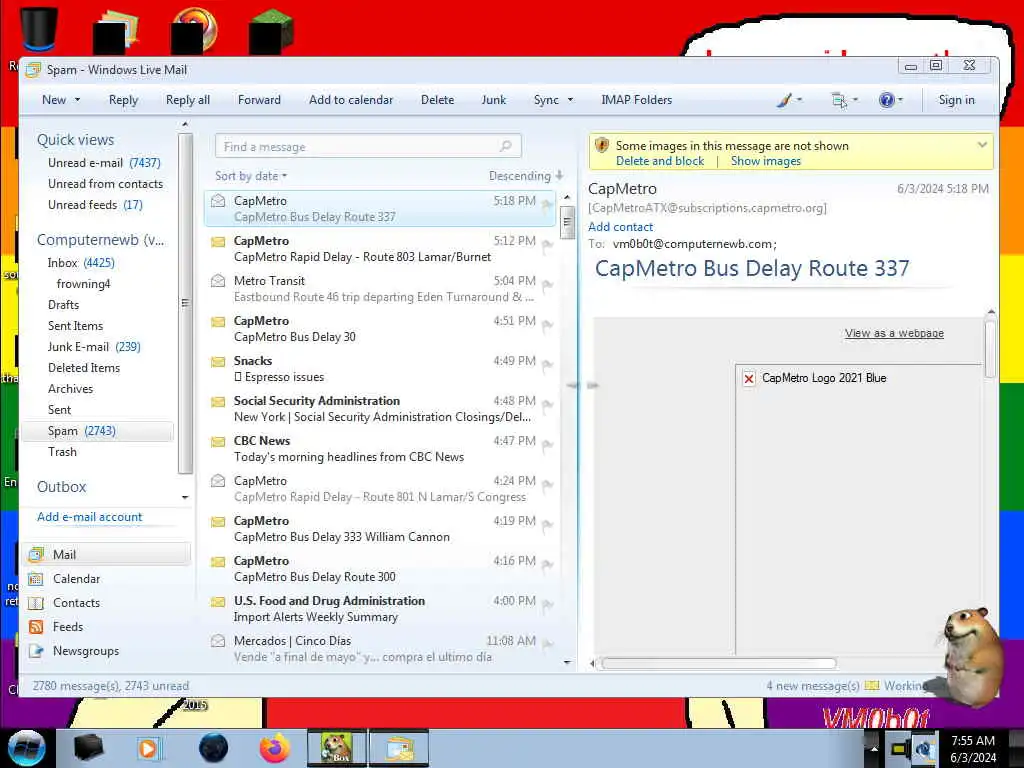Open the Deleted Items folder
The width and height of the screenshot is (1024, 768).
pos(84,368)
